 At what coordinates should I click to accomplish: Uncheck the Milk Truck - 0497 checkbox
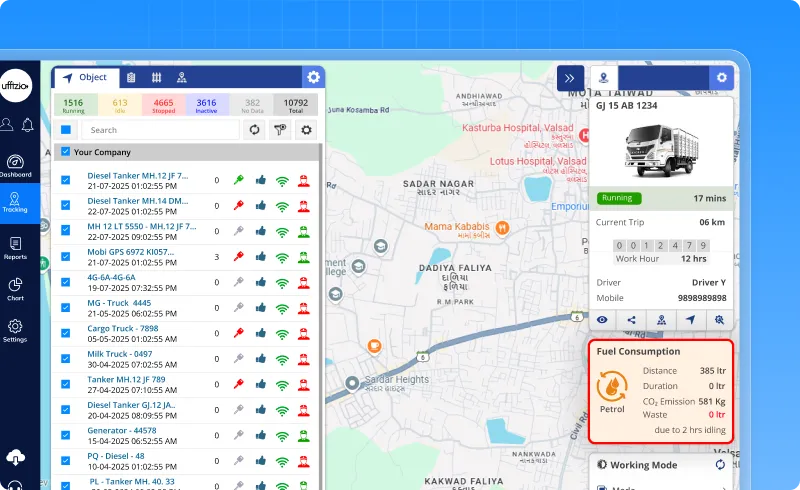coord(66,358)
